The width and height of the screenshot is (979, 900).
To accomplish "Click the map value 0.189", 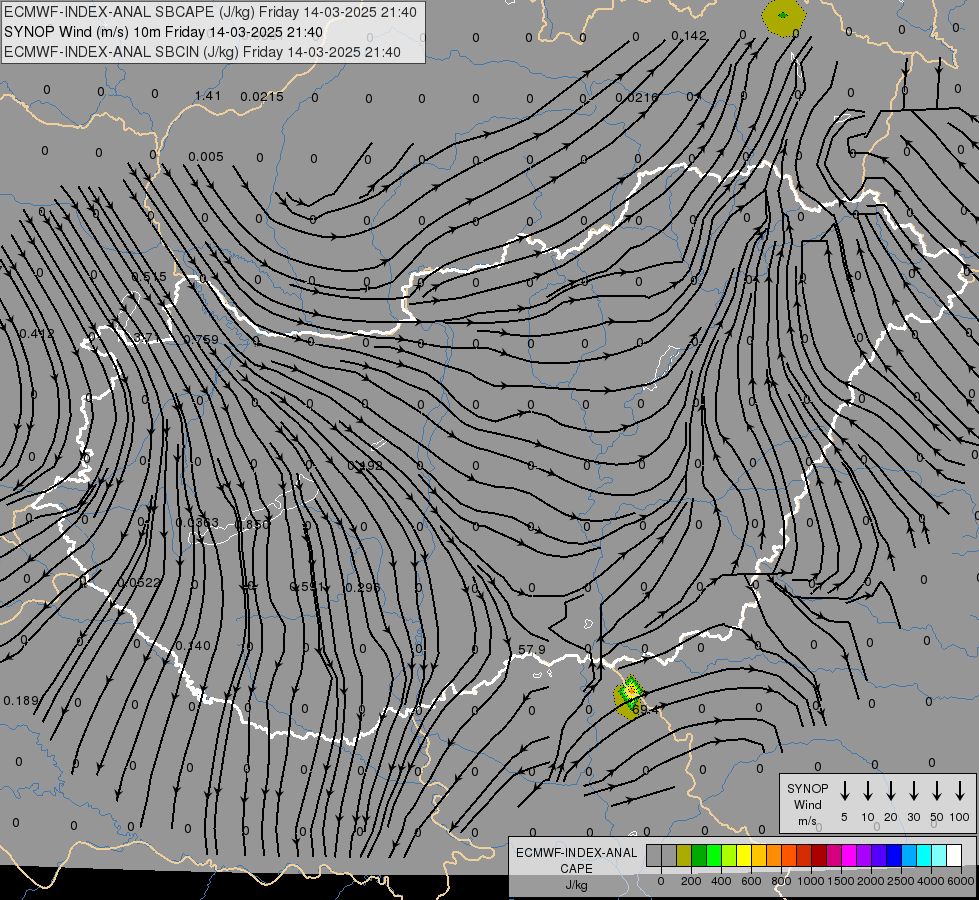I will tap(21, 701).
